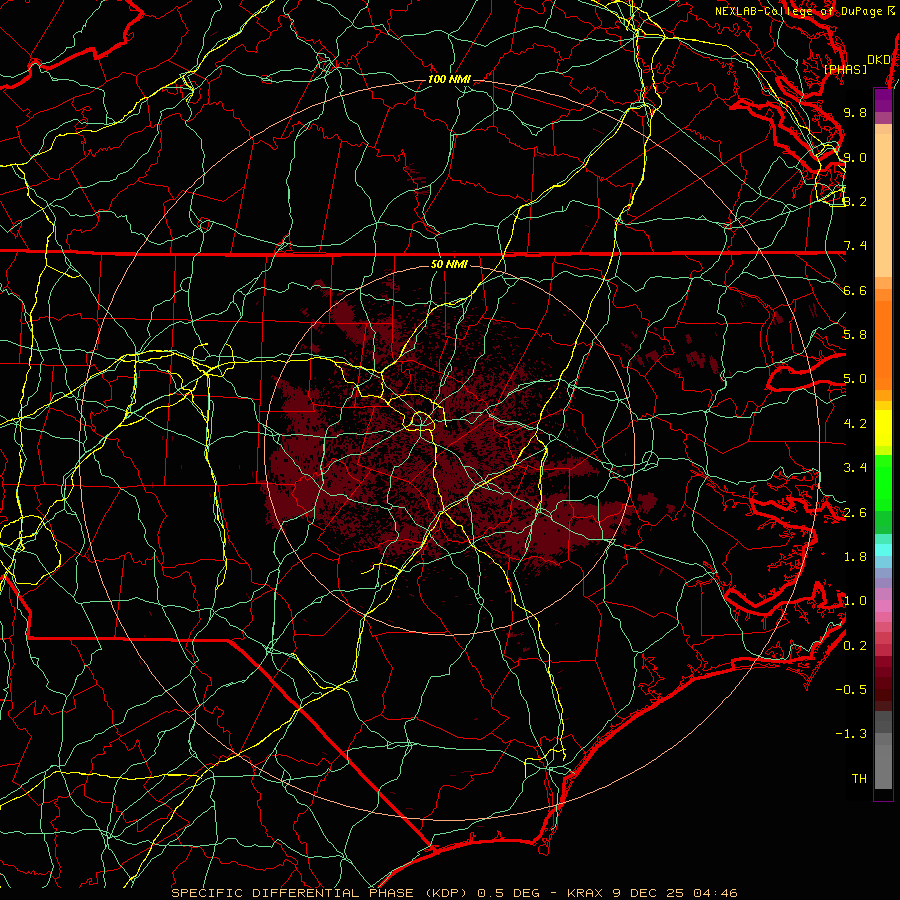Viewport: 900px width, 900px height.
Task: Click the 6.6 value on color scale
Action: [x=855, y=290]
